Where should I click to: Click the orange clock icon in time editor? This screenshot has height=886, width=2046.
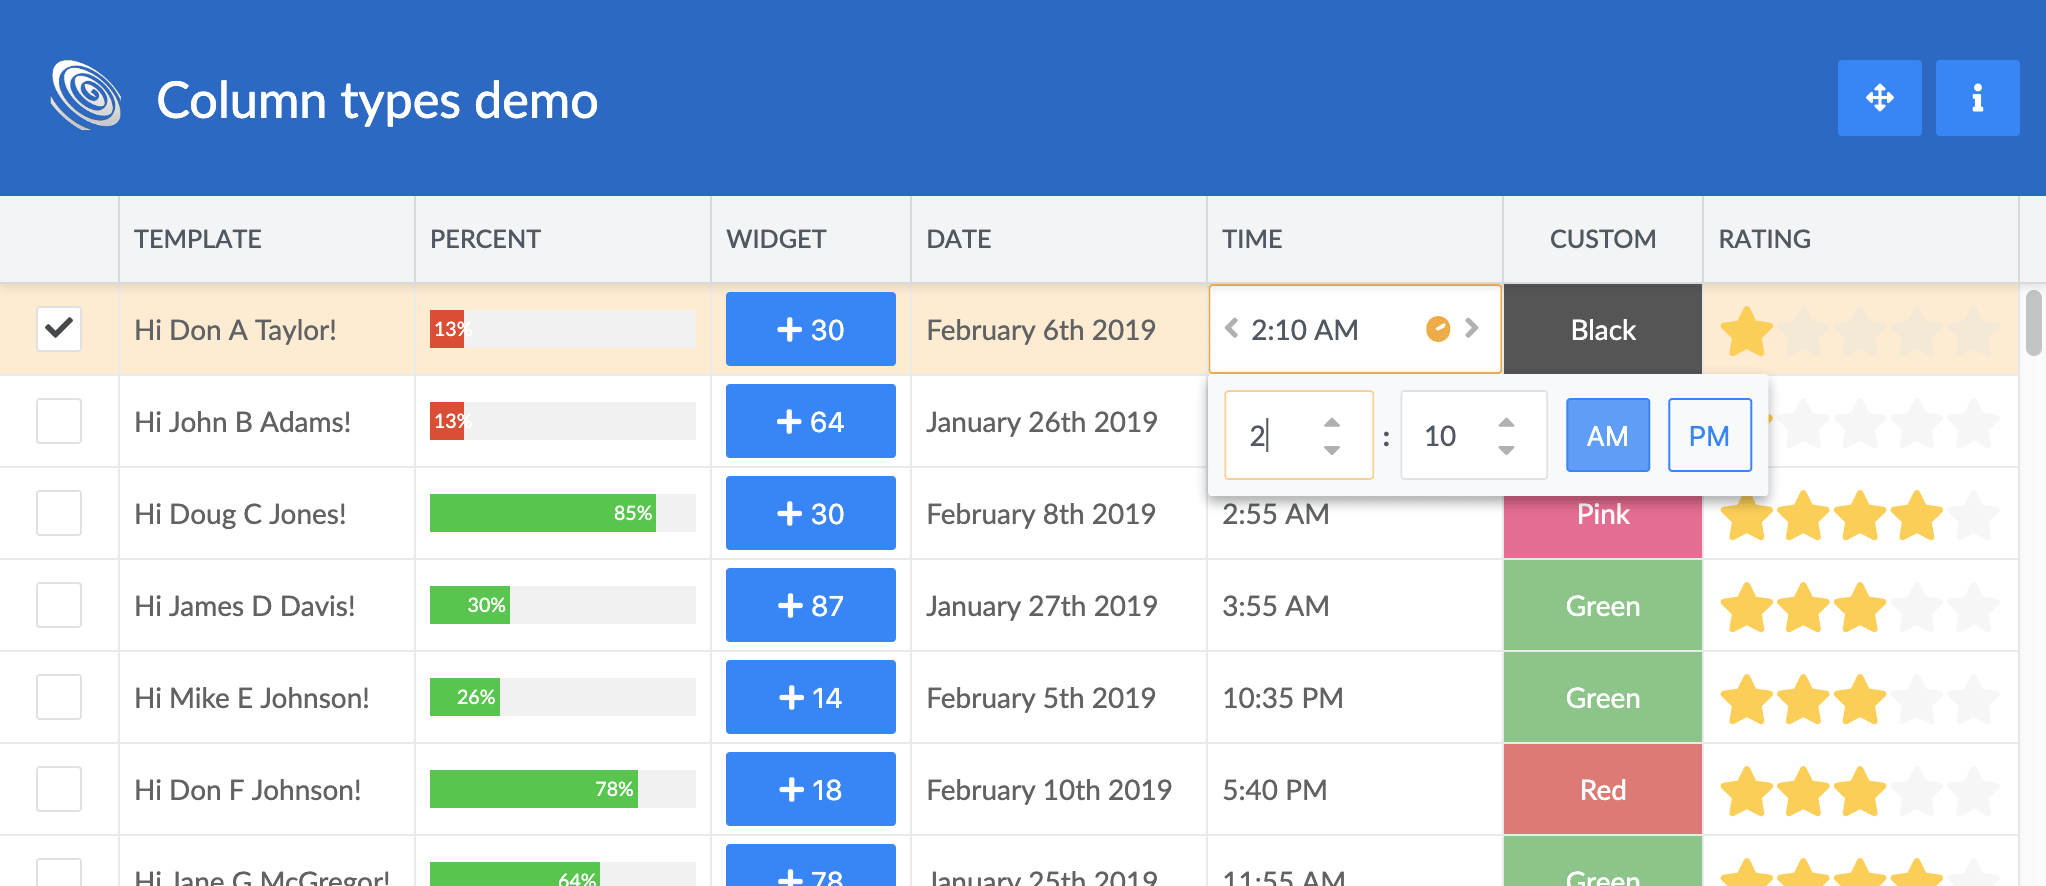[1437, 329]
